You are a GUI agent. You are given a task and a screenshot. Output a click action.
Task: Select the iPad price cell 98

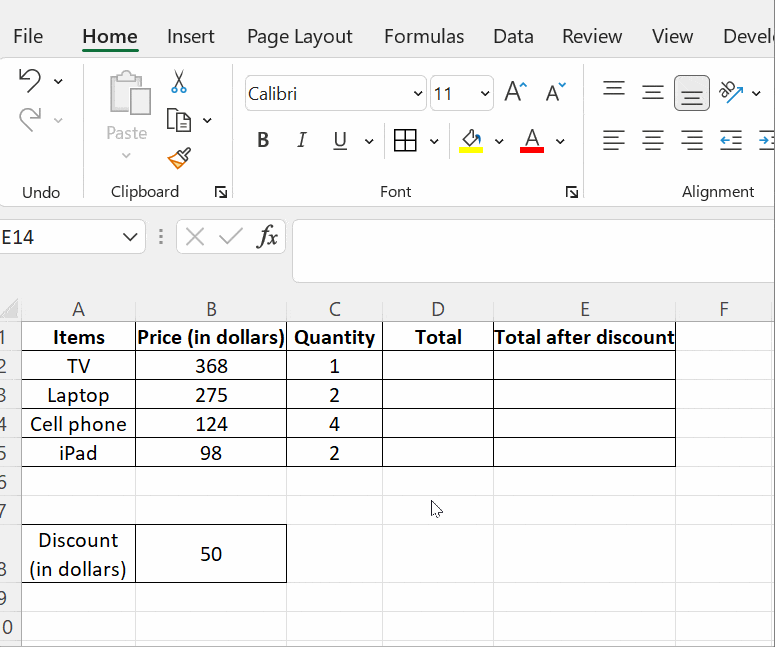(x=211, y=453)
